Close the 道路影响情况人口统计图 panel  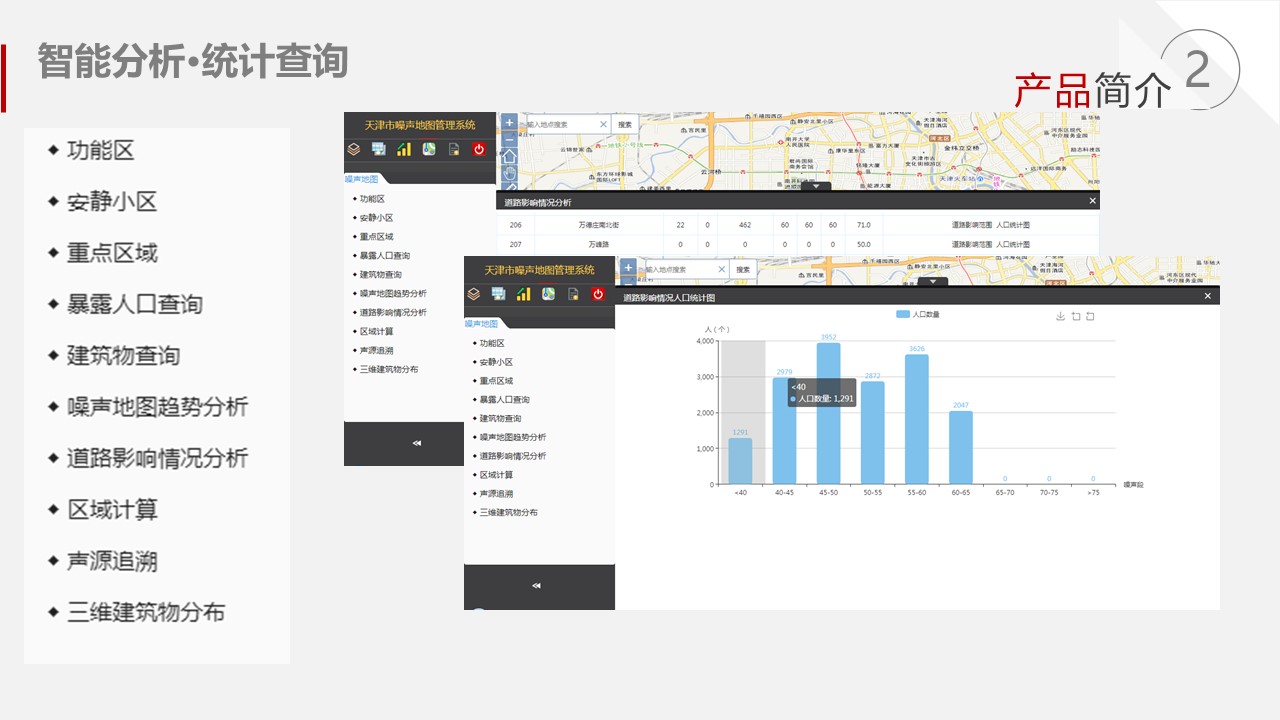tap(1207, 297)
